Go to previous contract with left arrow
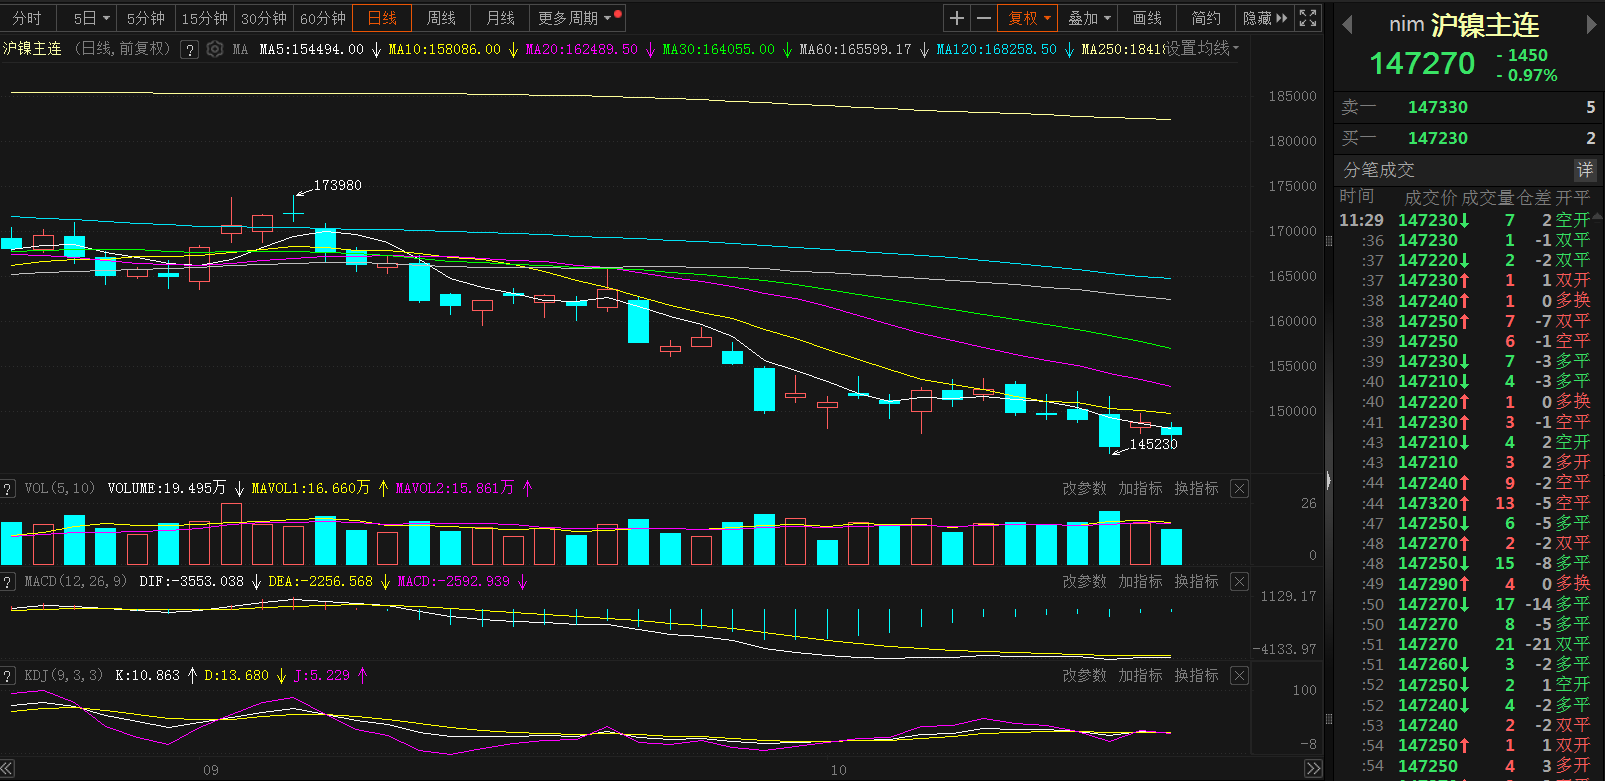 click(1347, 25)
